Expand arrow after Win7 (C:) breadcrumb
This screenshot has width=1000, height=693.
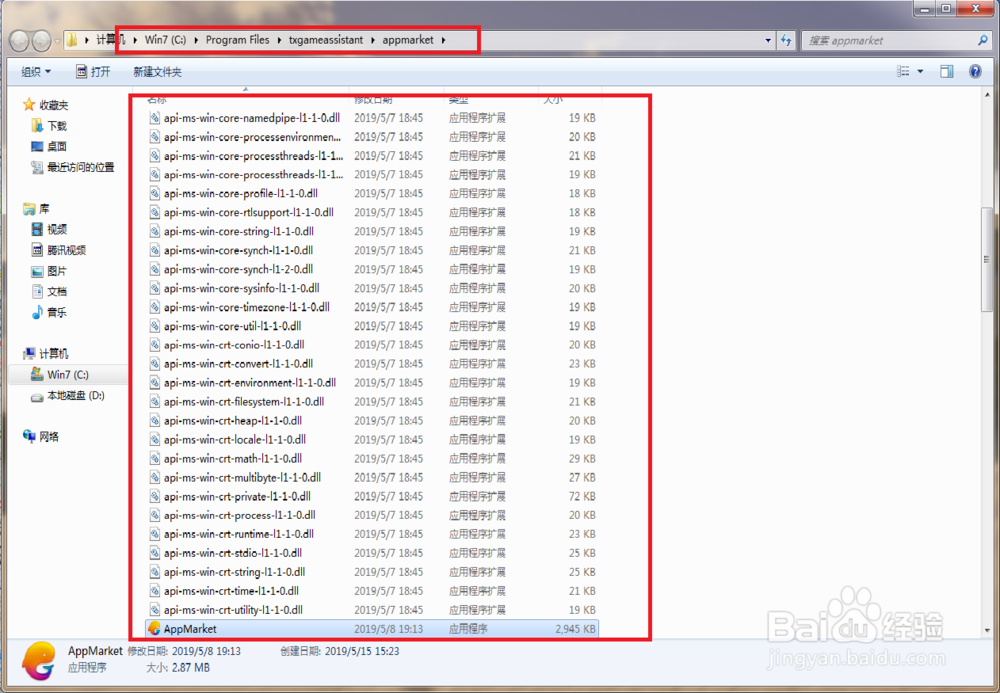point(196,40)
